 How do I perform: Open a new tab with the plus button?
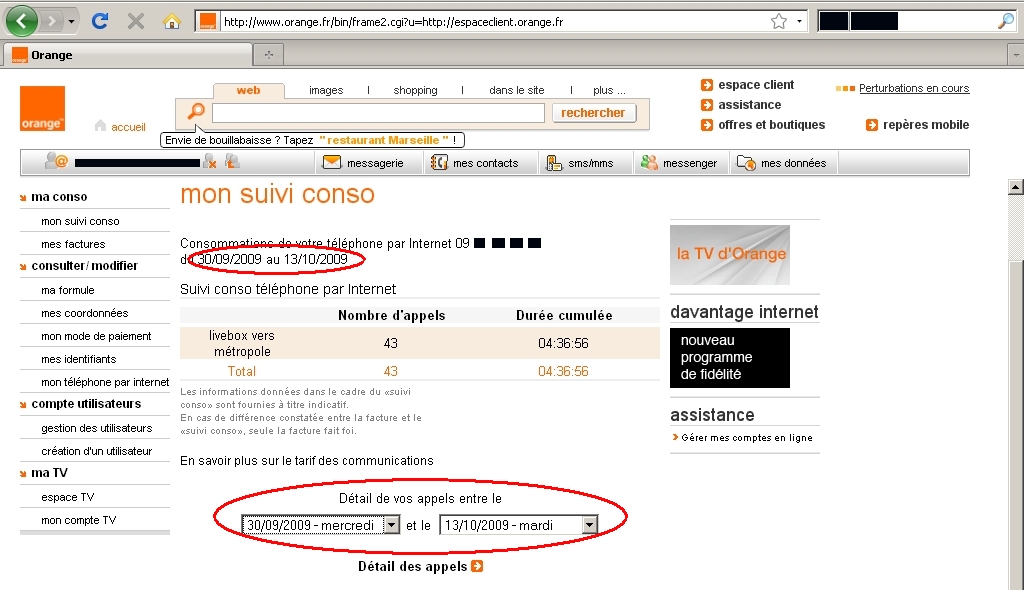pos(268,55)
